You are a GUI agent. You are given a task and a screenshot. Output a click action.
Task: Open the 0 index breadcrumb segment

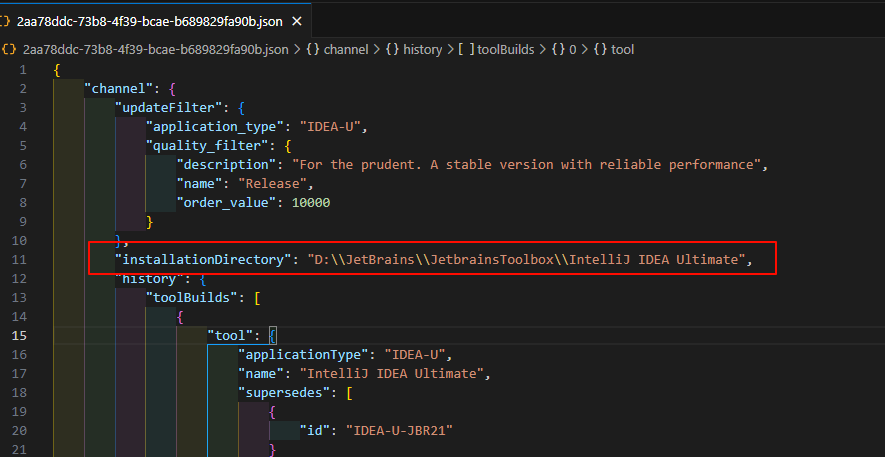pos(564,50)
